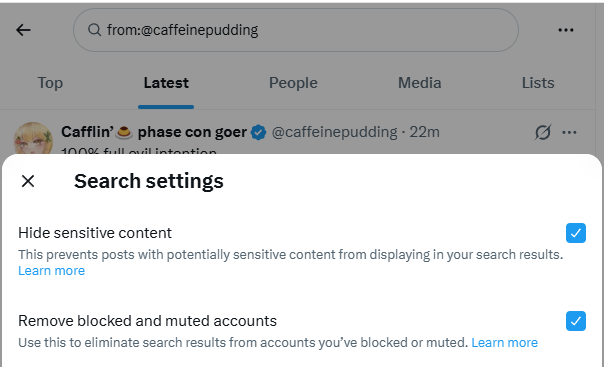The image size is (604, 367).
Task: Open the post's more options menu
Action: click(569, 132)
